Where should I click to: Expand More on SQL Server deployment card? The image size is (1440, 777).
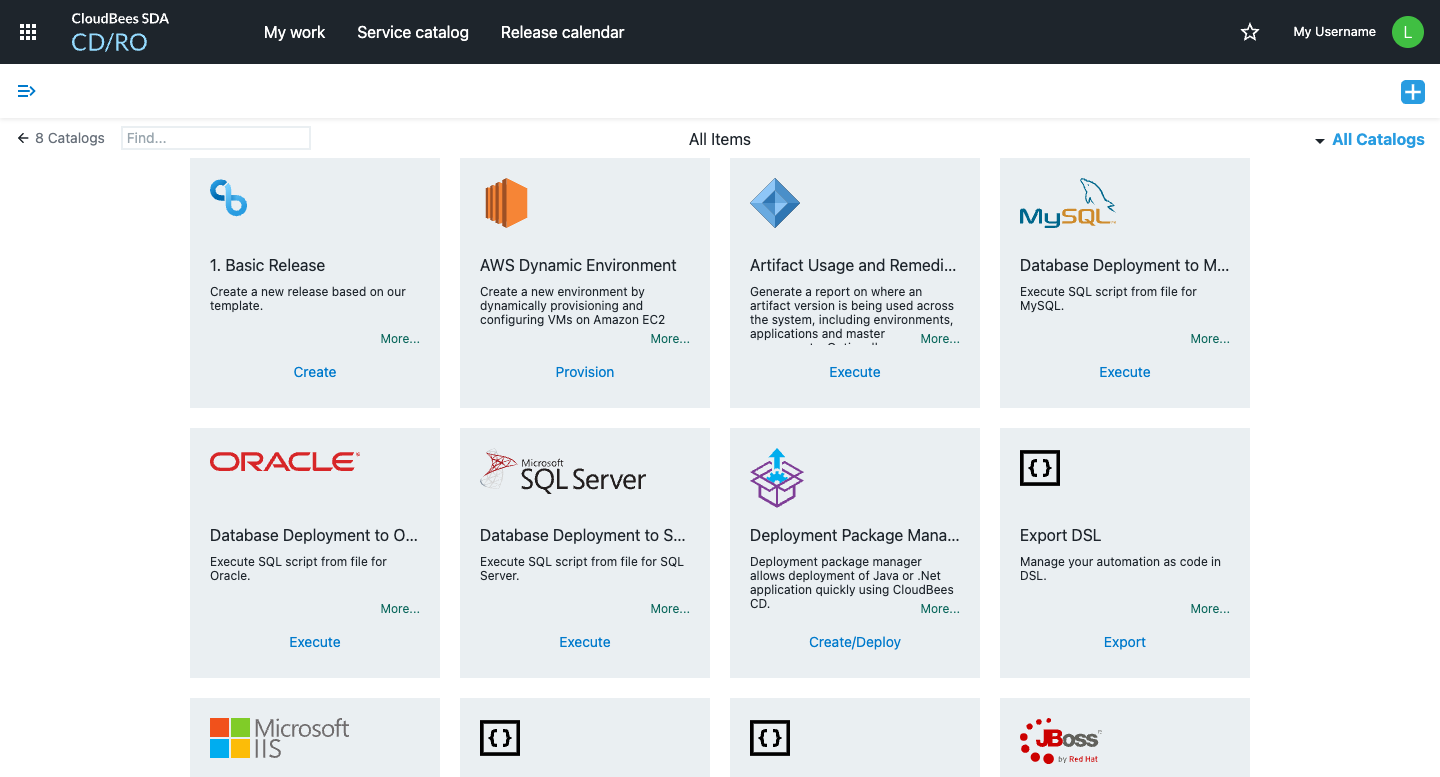point(670,609)
